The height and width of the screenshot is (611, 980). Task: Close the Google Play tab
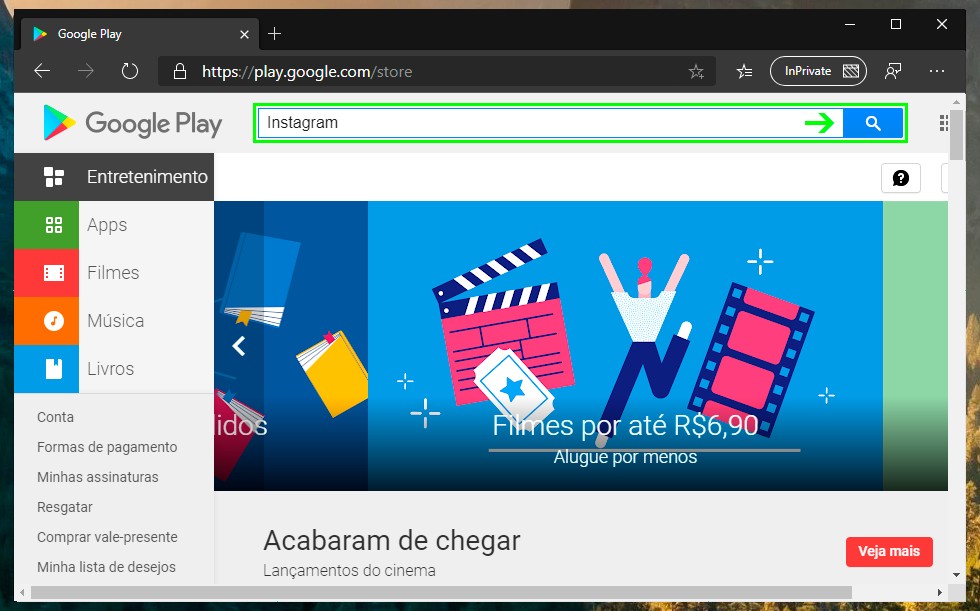[244, 34]
